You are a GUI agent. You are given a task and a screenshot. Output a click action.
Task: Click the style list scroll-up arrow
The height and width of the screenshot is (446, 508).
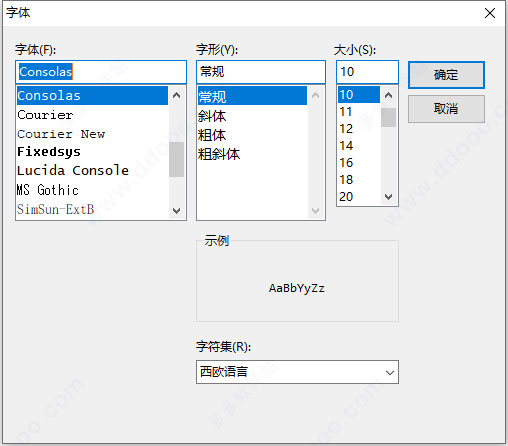315,95
